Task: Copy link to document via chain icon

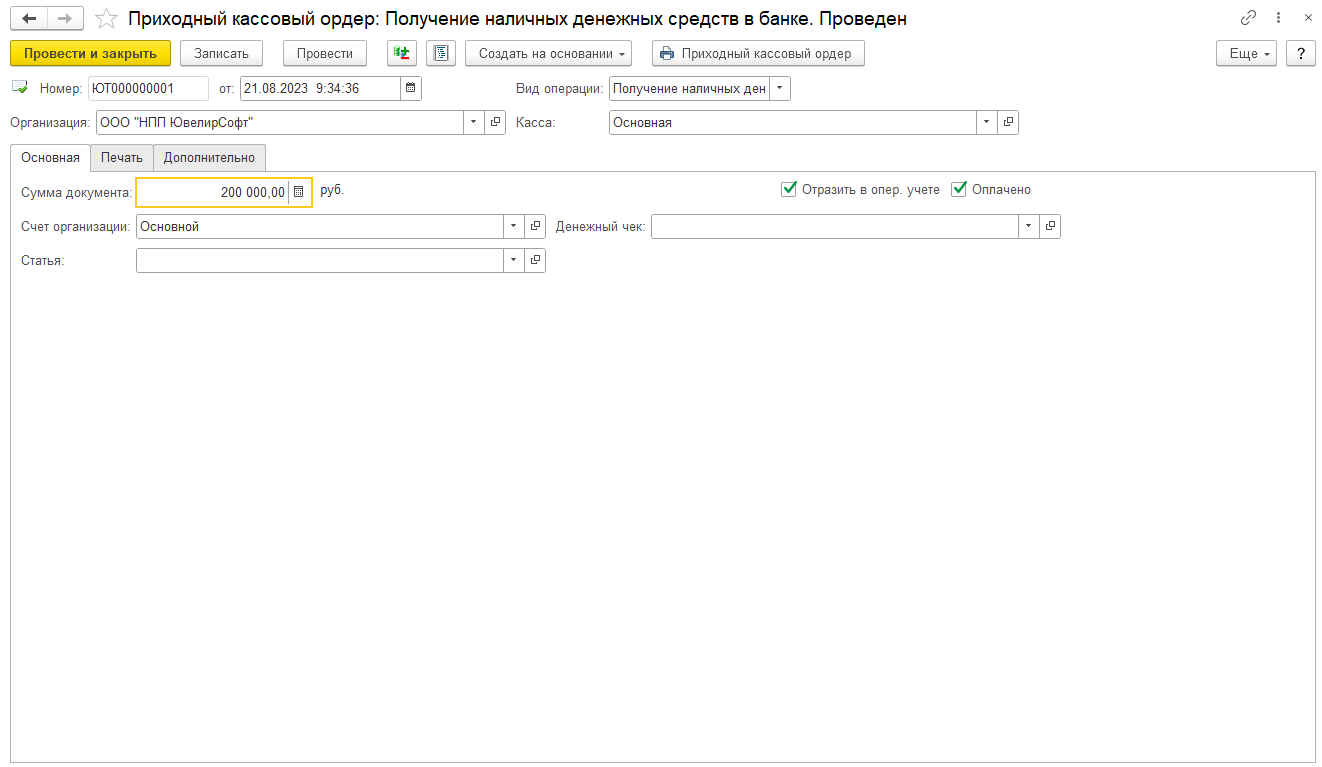Action: [1248, 18]
